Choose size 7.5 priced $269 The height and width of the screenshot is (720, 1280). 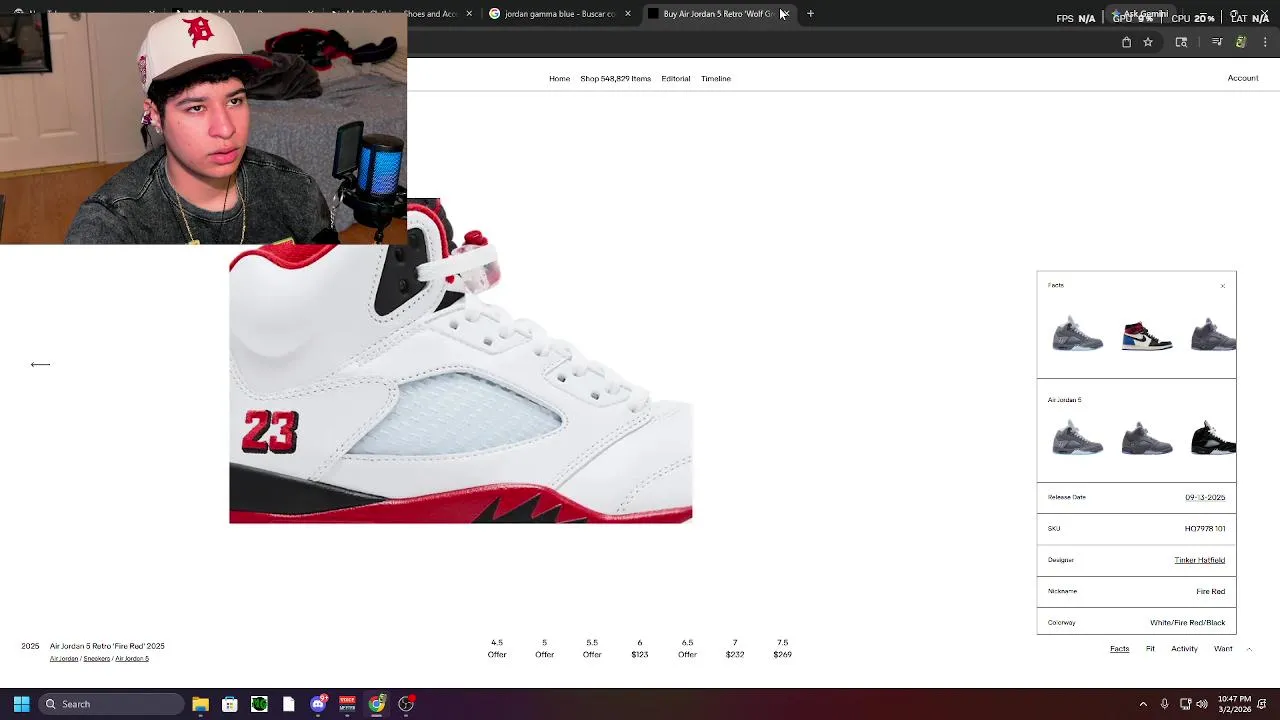tap(782, 648)
